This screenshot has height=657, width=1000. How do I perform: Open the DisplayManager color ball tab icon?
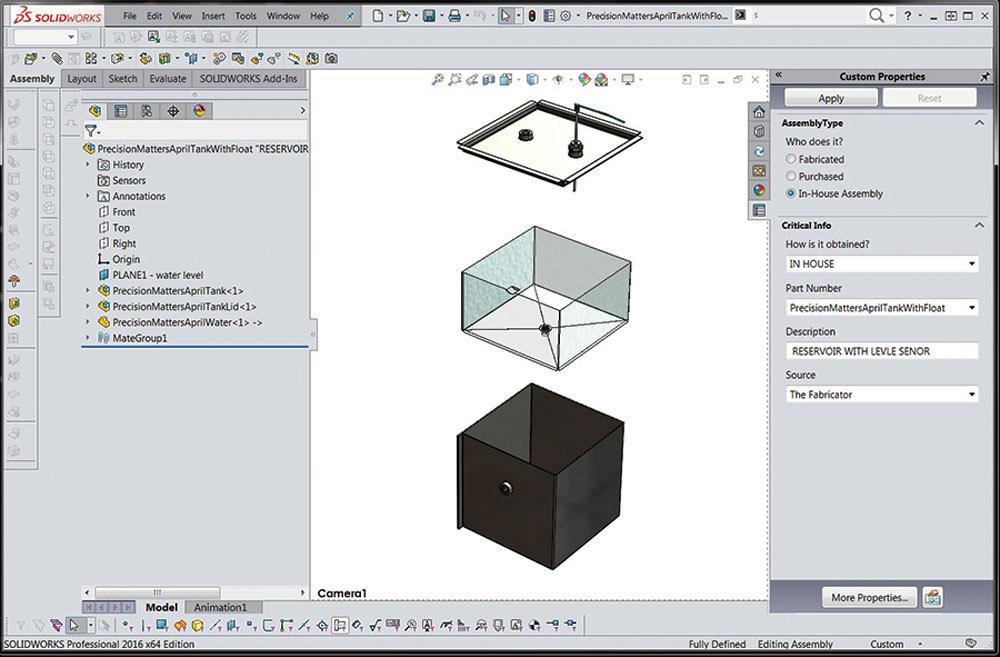coord(200,111)
